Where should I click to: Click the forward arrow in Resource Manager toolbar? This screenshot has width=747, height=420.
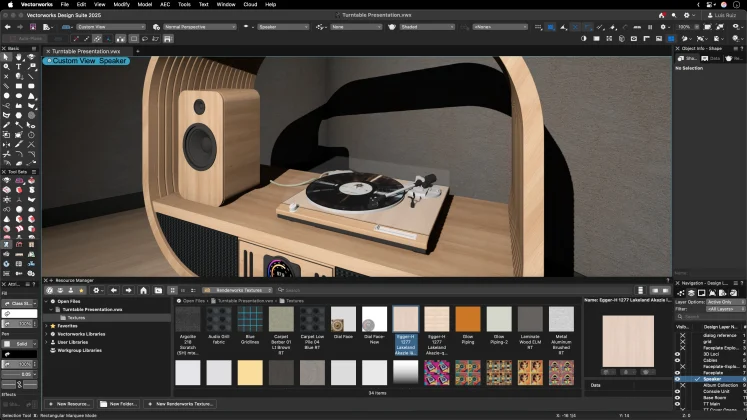[x=129, y=290]
